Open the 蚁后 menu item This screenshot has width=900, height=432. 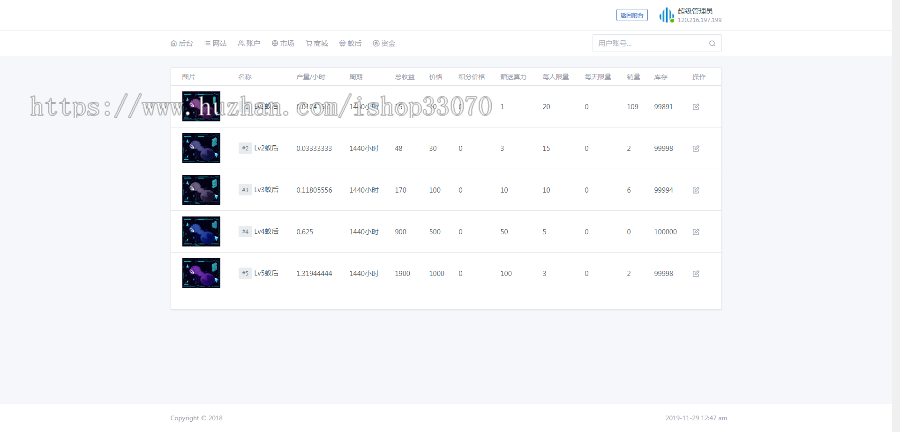(x=350, y=43)
